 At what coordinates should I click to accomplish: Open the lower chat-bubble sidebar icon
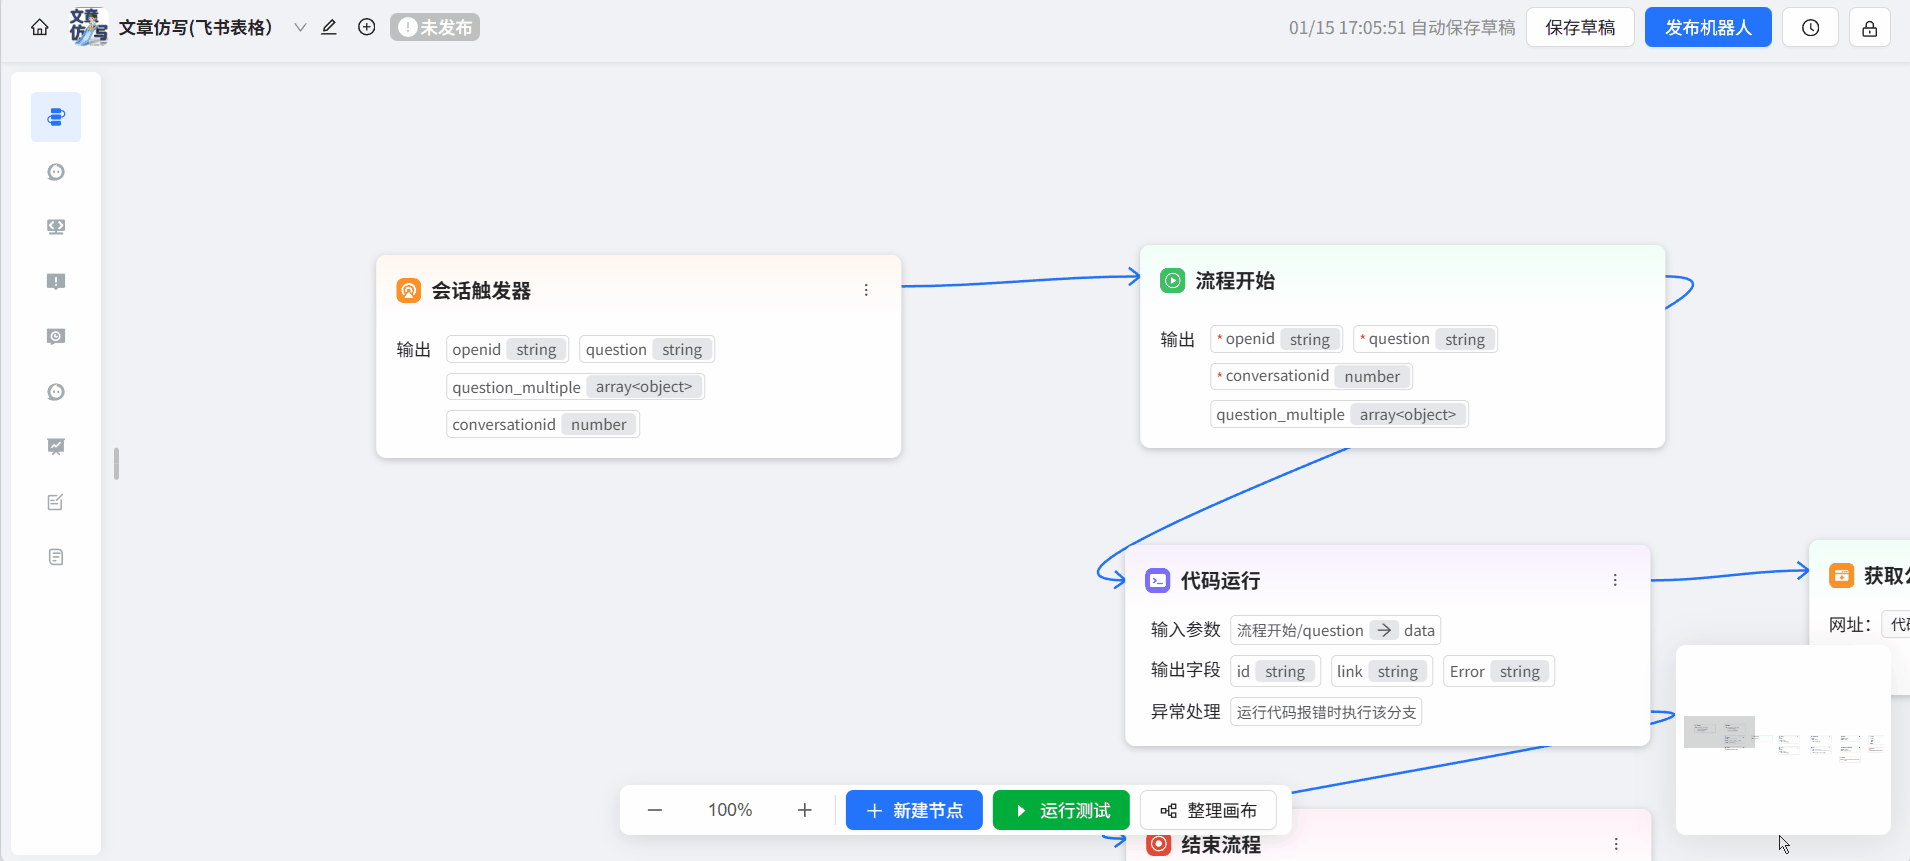coord(56,392)
